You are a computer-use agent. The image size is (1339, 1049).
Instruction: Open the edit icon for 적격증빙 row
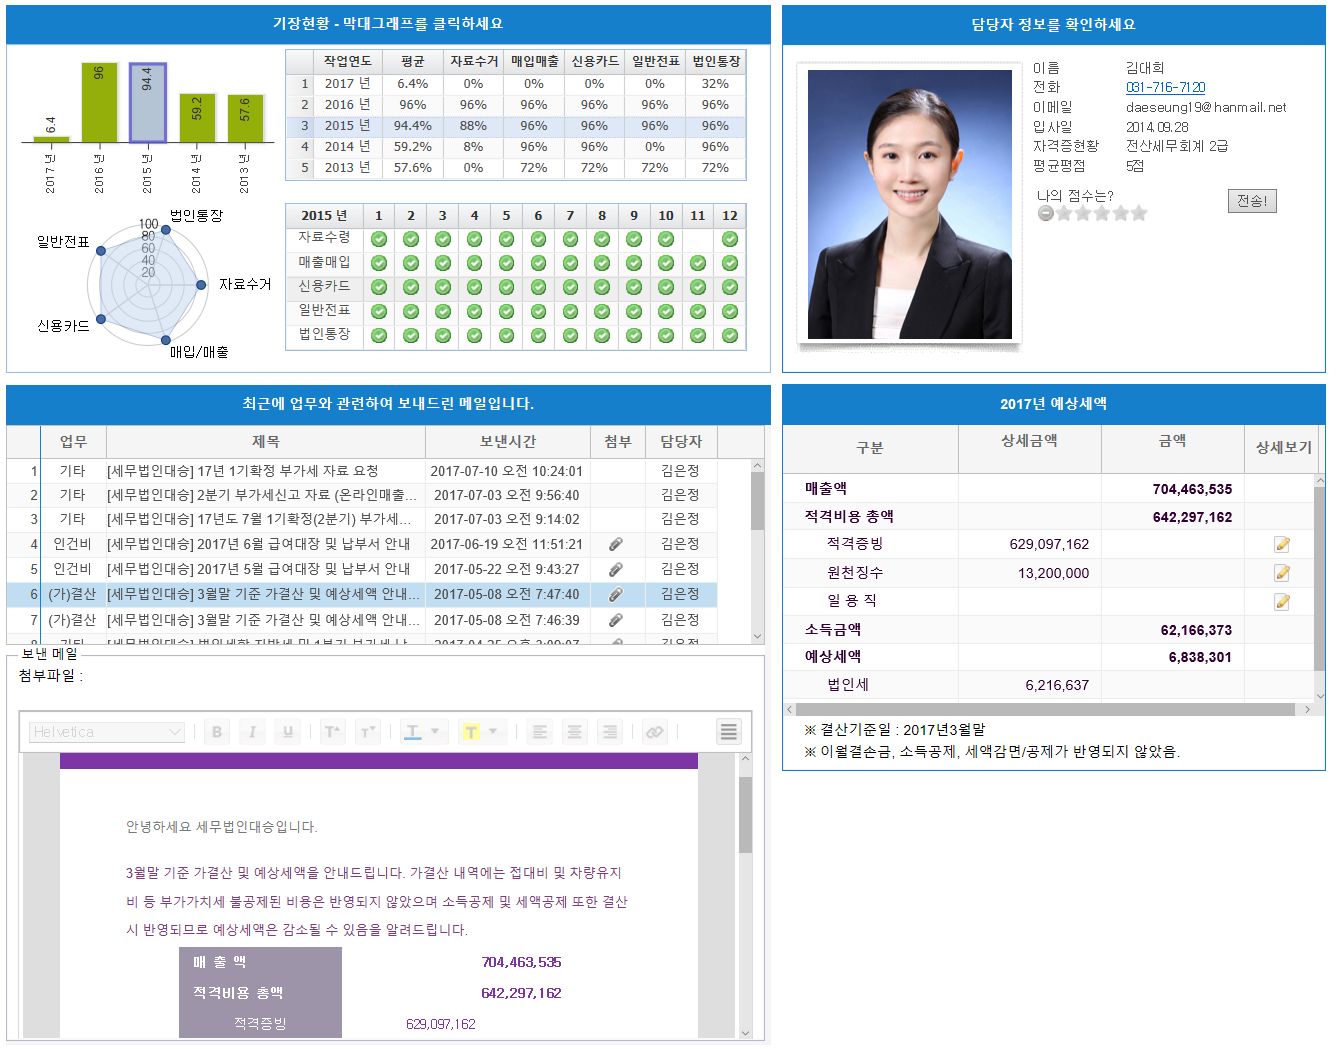pos(1282,545)
